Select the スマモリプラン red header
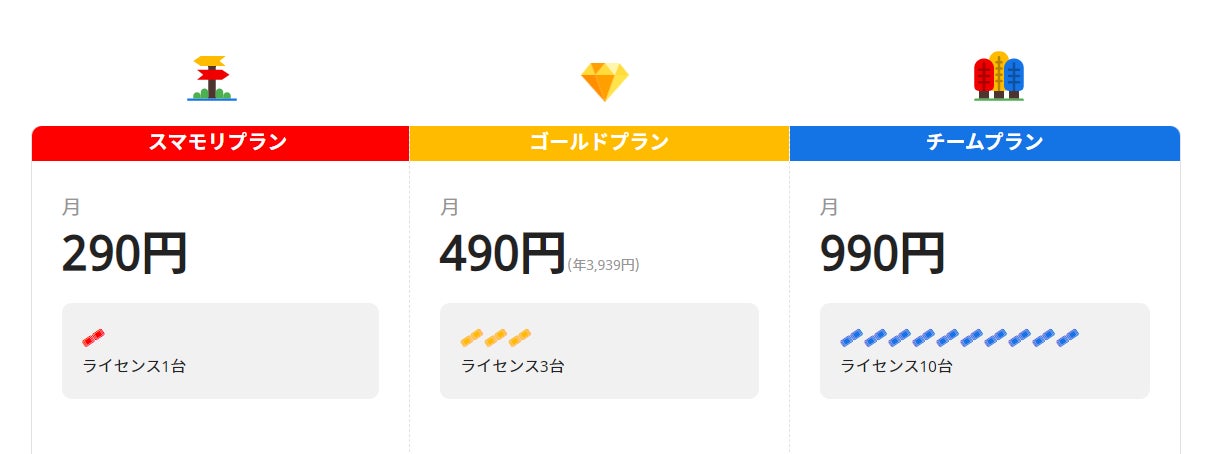The height and width of the screenshot is (454, 1218). pyautogui.click(x=220, y=143)
